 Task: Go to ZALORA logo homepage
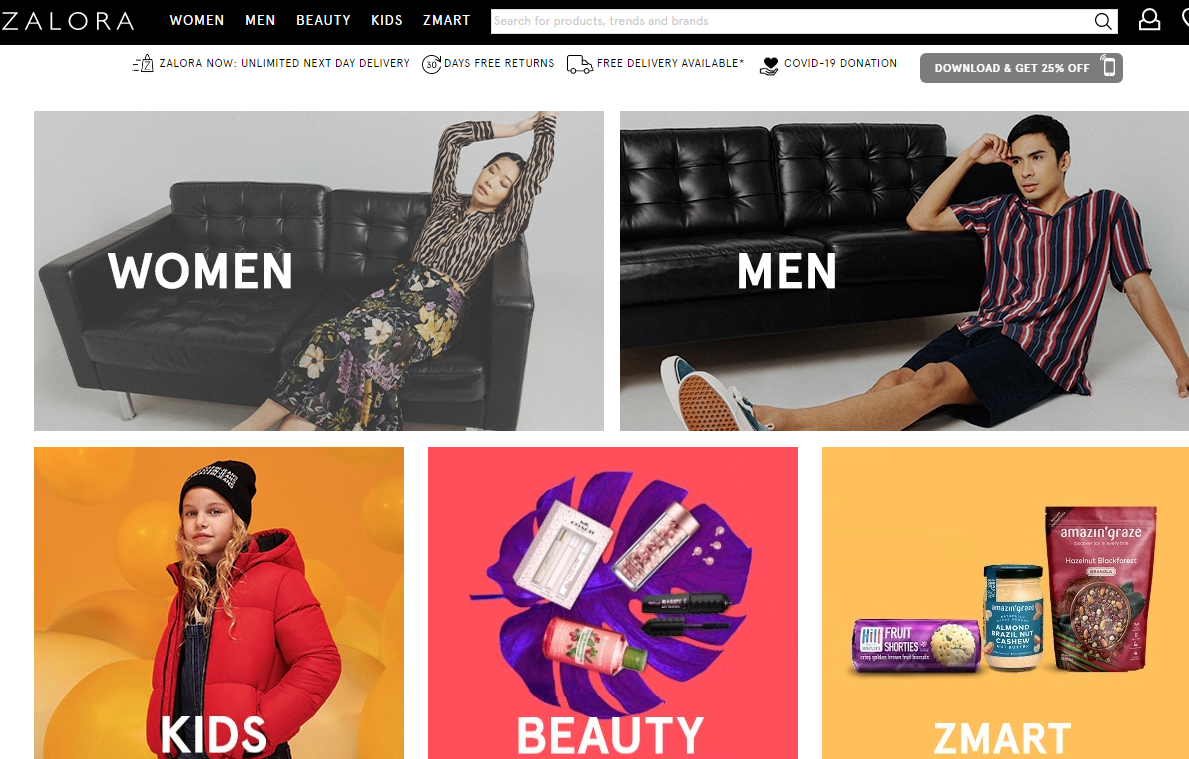click(67, 20)
